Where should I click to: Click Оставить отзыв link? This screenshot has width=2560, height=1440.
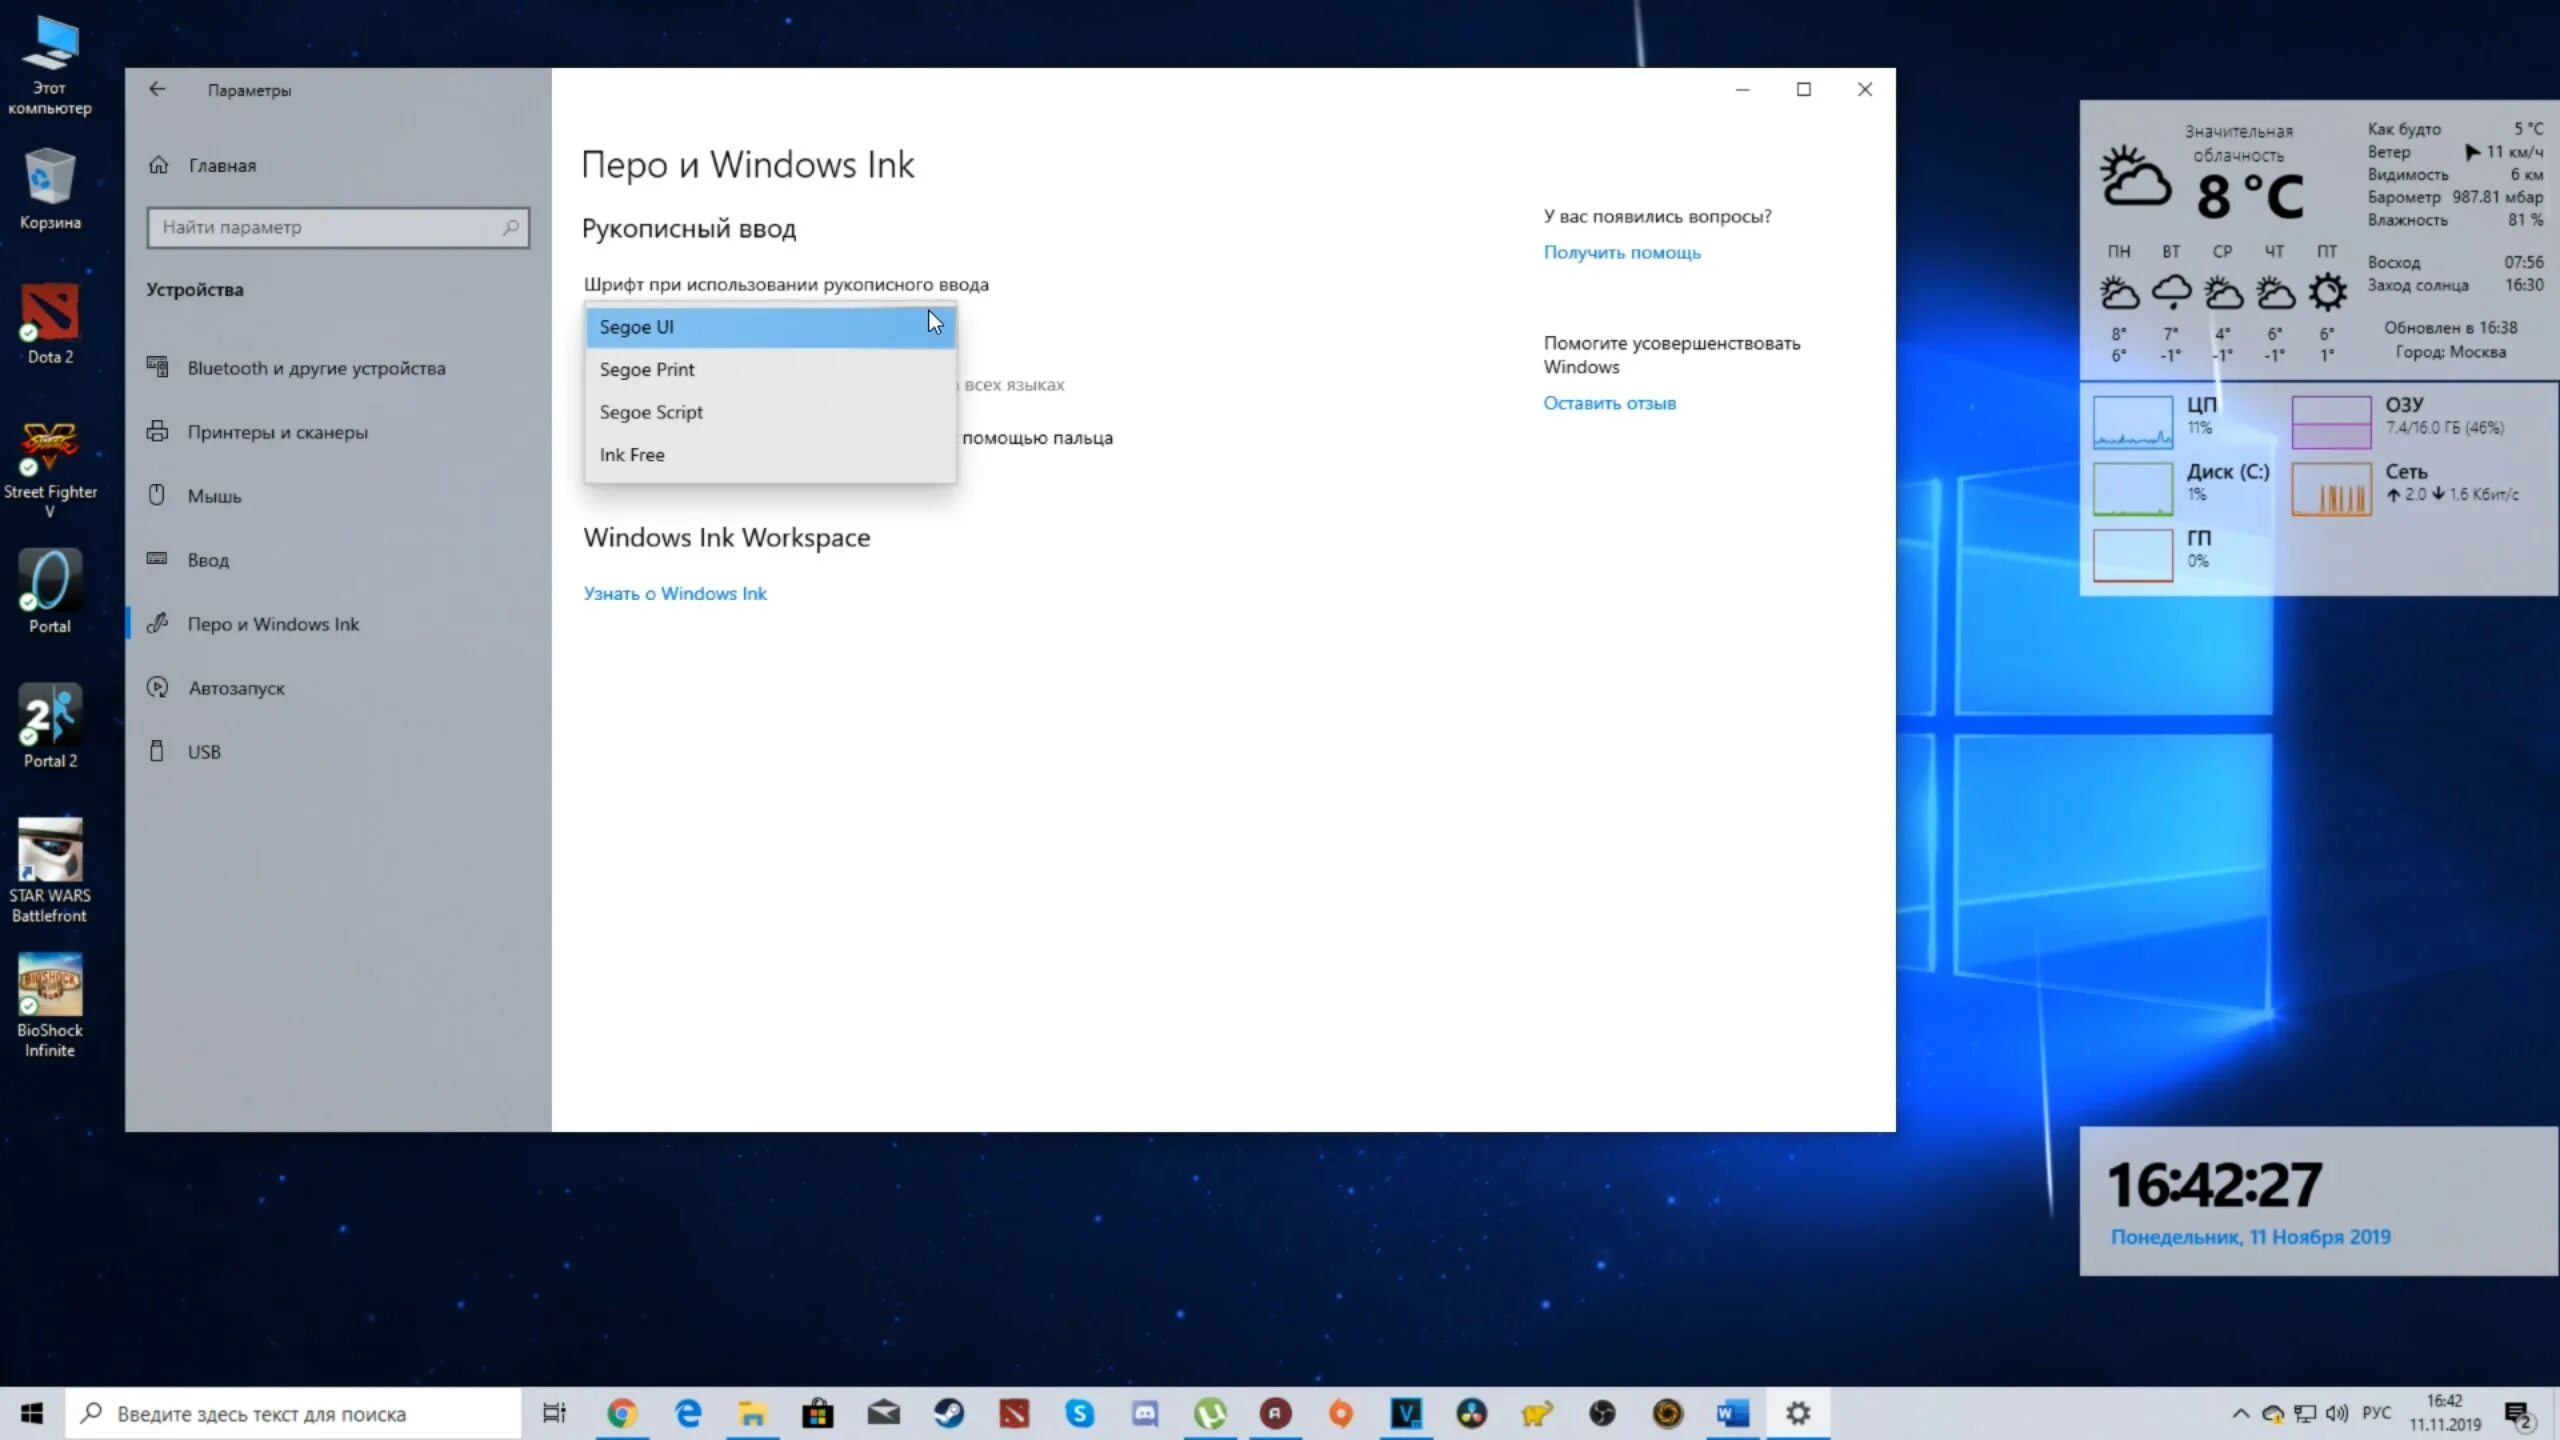pyautogui.click(x=1609, y=403)
